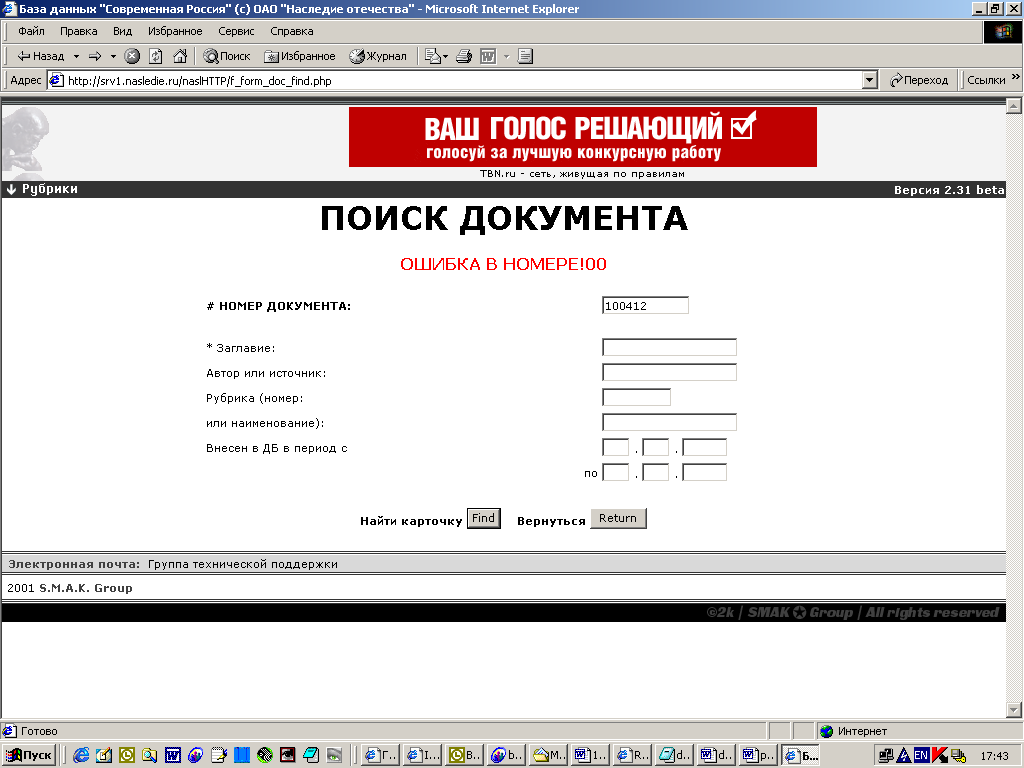The image size is (1024, 768).
Task: Switch to the taskbar button labeled 'R..'
Action: [632, 756]
